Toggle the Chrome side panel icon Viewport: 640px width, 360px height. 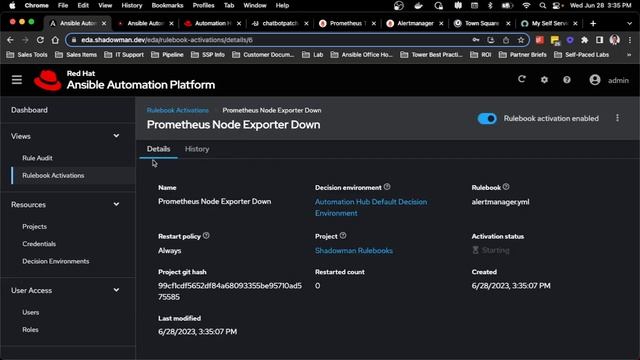point(599,40)
